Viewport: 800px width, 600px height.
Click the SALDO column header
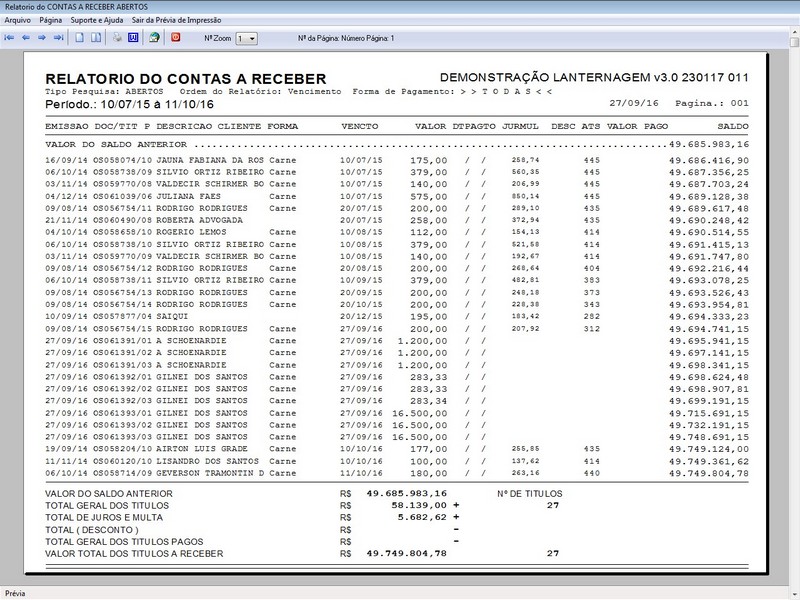(x=733, y=127)
